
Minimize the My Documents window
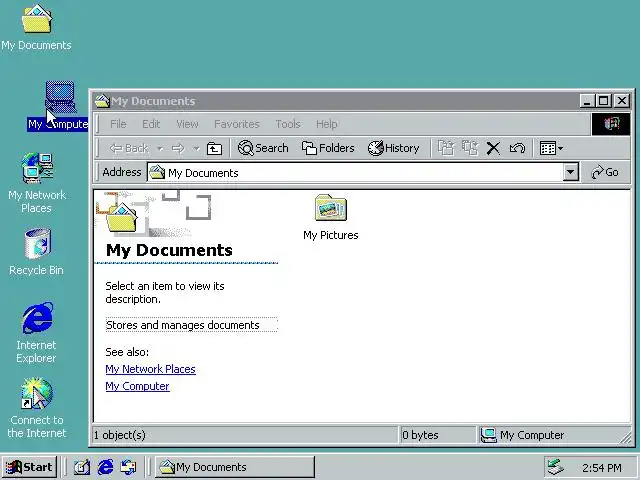(587, 101)
